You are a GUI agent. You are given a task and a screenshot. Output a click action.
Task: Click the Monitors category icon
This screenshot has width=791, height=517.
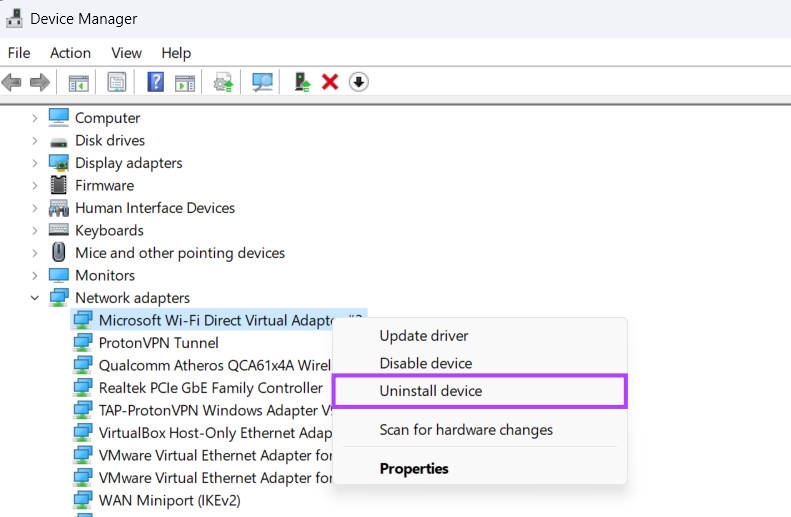pyautogui.click(x=59, y=275)
